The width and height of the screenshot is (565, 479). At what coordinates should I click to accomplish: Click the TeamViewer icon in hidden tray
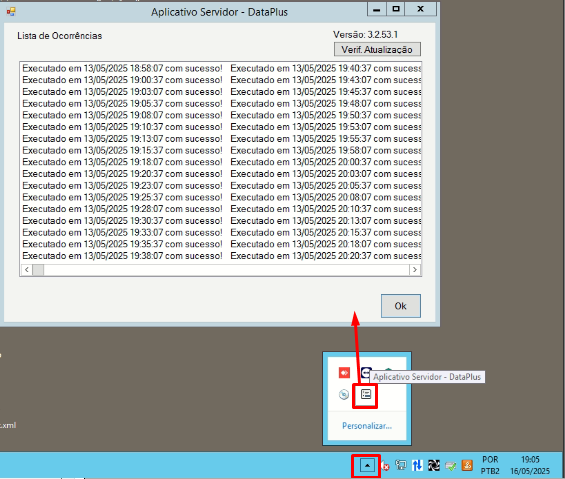(366, 372)
